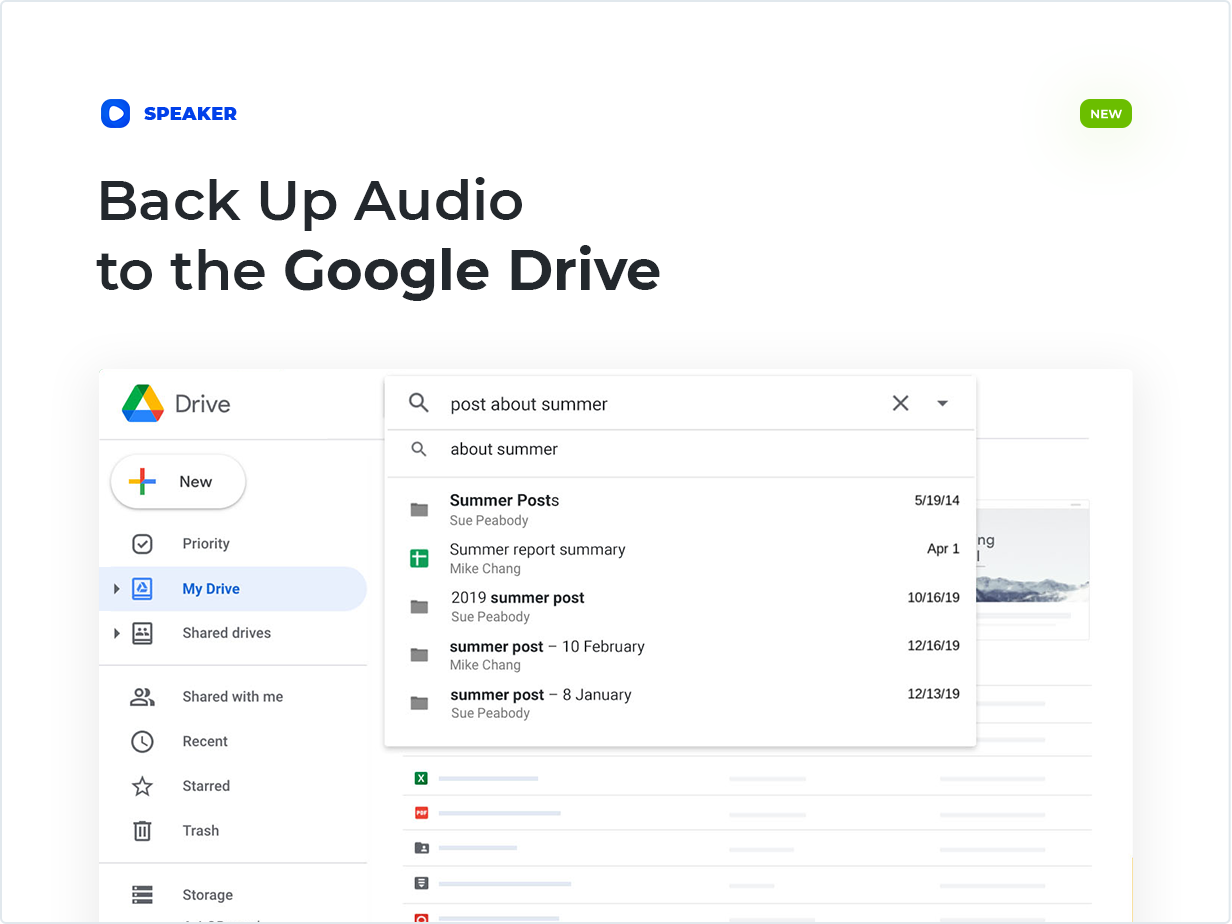Viewport: 1232px width, 924px height.
Task: Click the green Sheets icon for Summer report
Action: [x=419, y=559]
